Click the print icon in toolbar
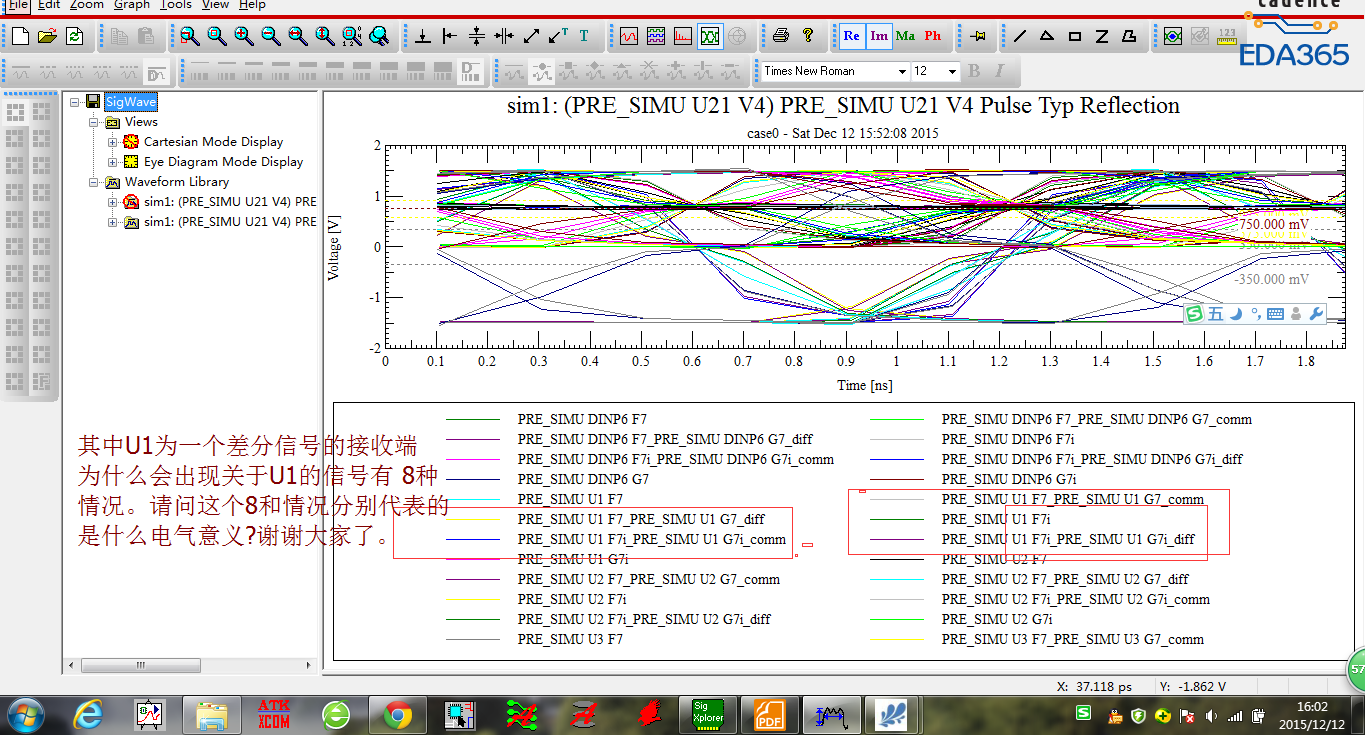 click(x=781, y=36)
